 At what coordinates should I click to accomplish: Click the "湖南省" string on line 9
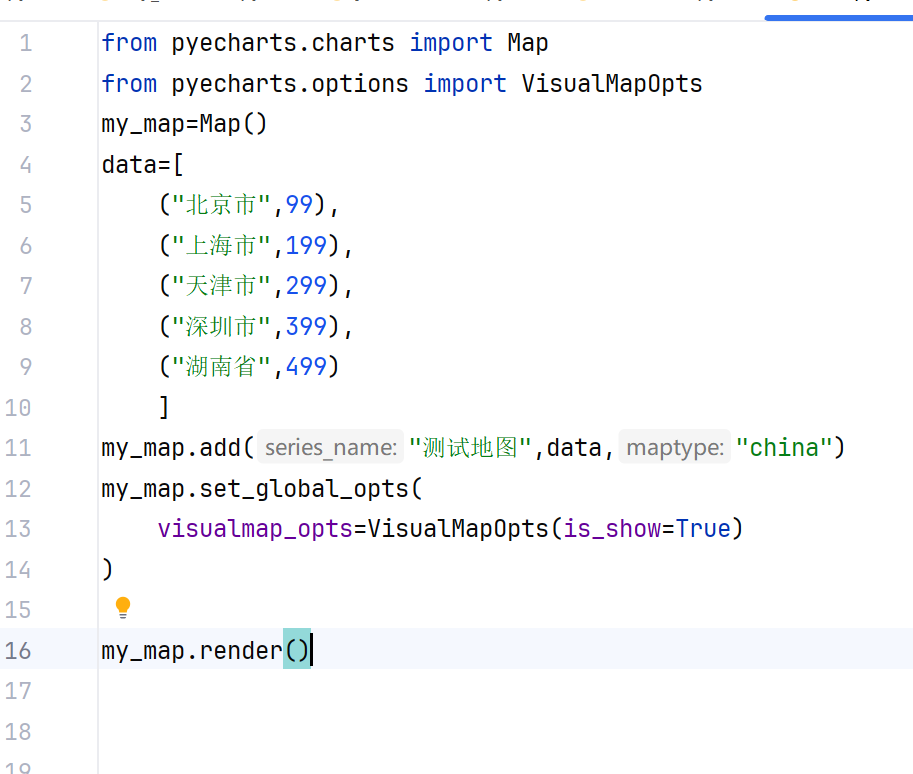click(x=221, y=366)
